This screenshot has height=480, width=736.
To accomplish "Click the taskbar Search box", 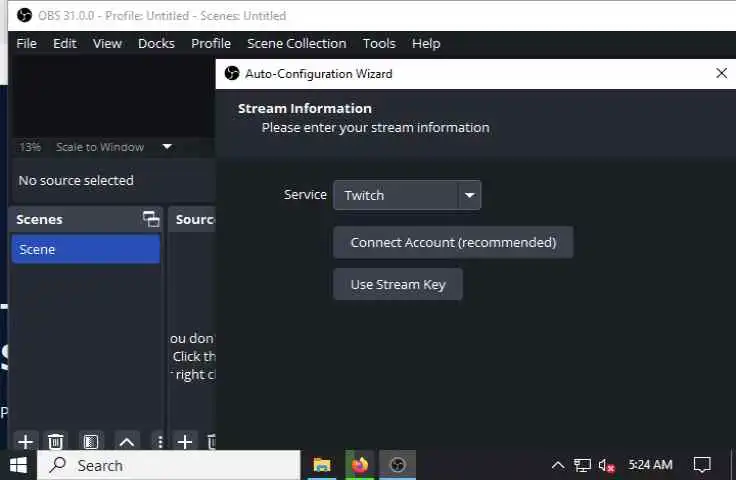I will [169, 465].
